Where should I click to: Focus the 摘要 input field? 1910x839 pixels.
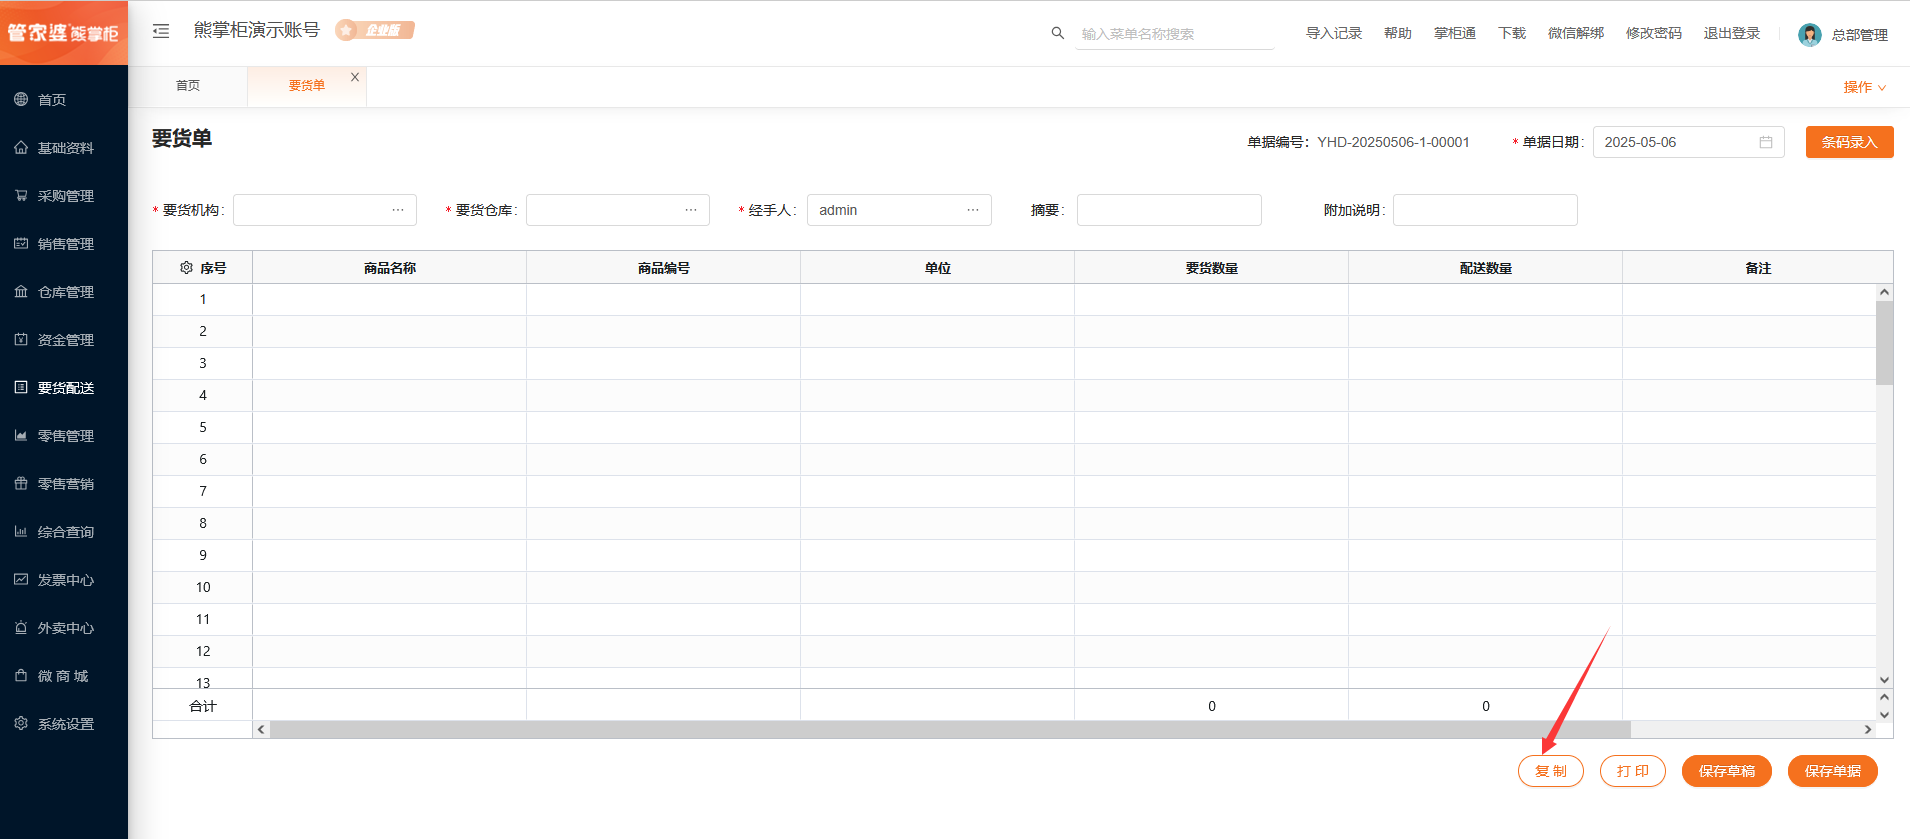click(1169, 210)
